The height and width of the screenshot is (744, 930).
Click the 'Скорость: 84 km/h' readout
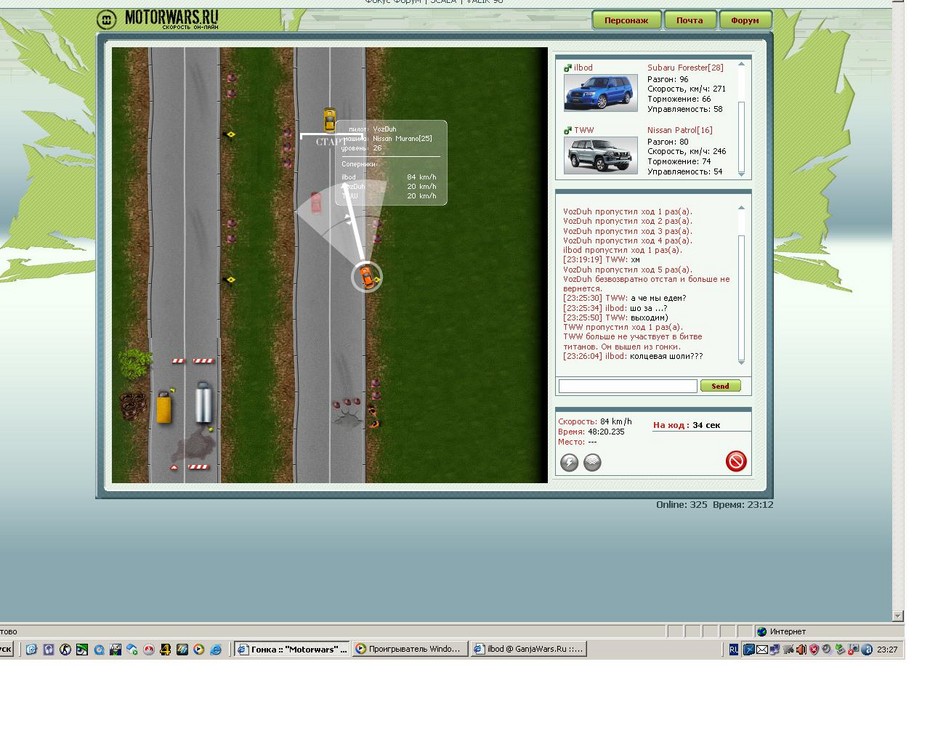[595, 421]
